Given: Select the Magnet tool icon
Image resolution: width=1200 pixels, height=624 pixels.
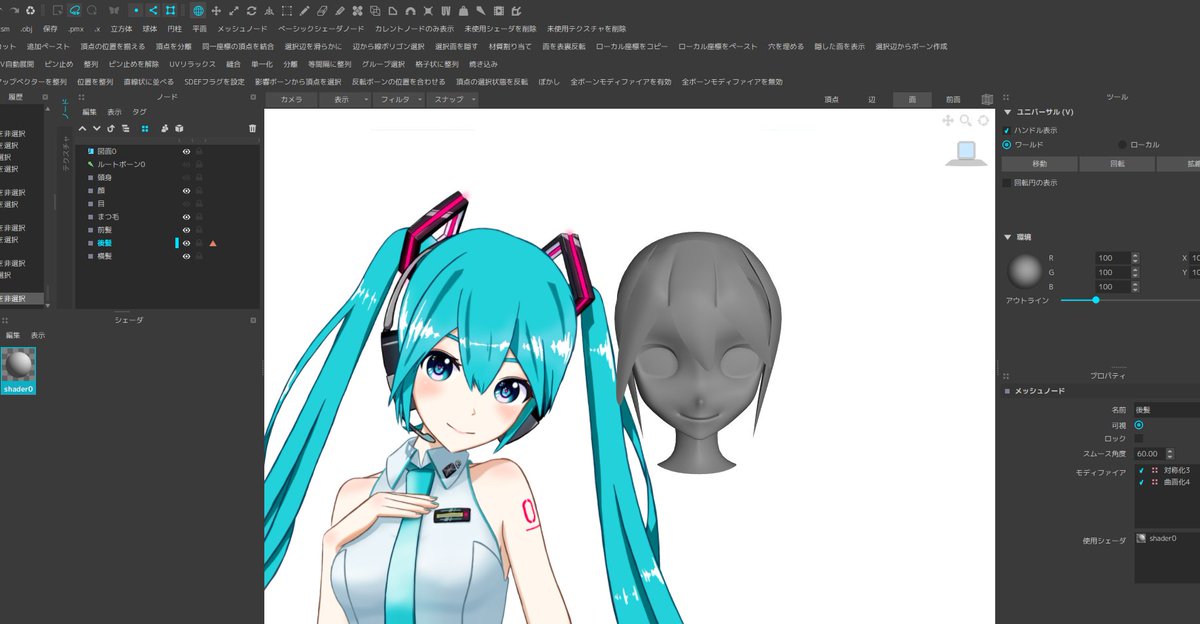Looking at the screenshot, I should coord(410,10).
